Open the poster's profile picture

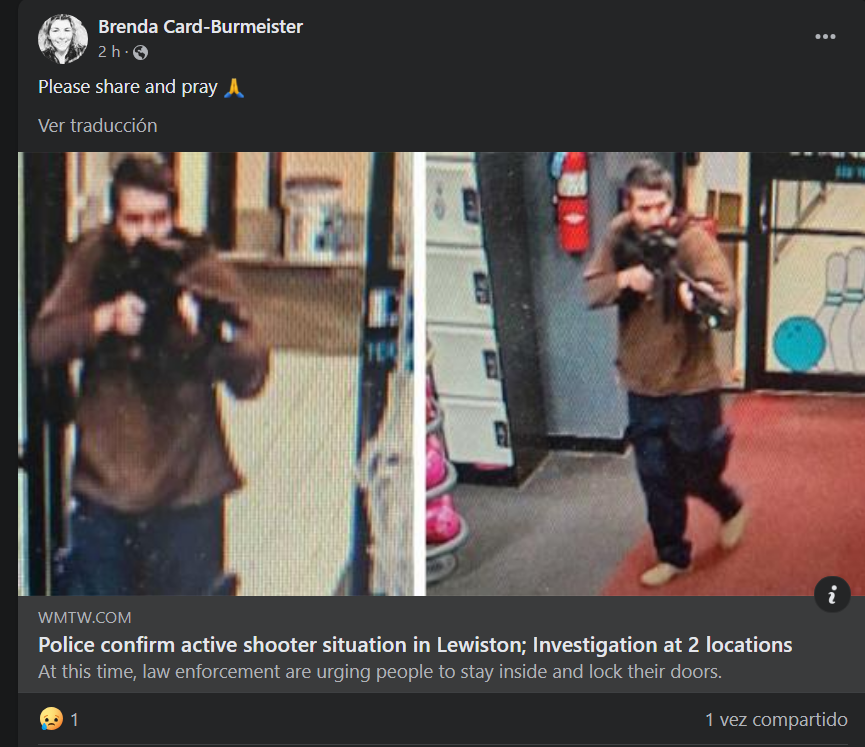pos(63,39)
